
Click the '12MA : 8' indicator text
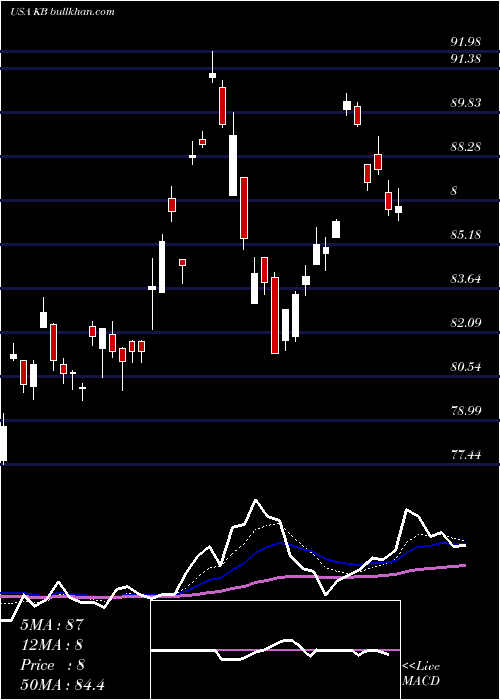(52, 645)
